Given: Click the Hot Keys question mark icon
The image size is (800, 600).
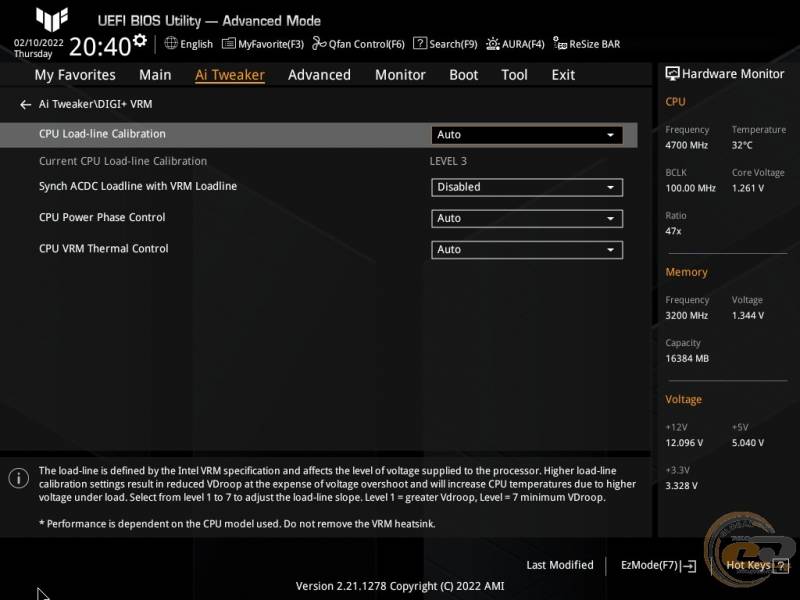Looking at the screenshot, I should click(x=781, y=565).
